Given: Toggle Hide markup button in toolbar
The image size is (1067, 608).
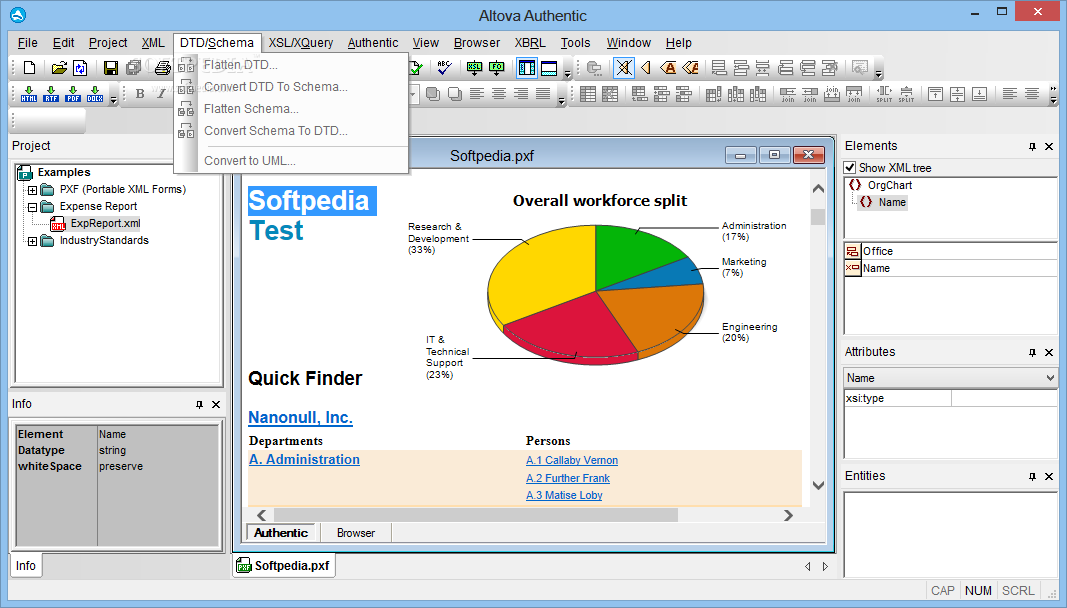Looking at the screenshot, I should click(x=623, y=67).
